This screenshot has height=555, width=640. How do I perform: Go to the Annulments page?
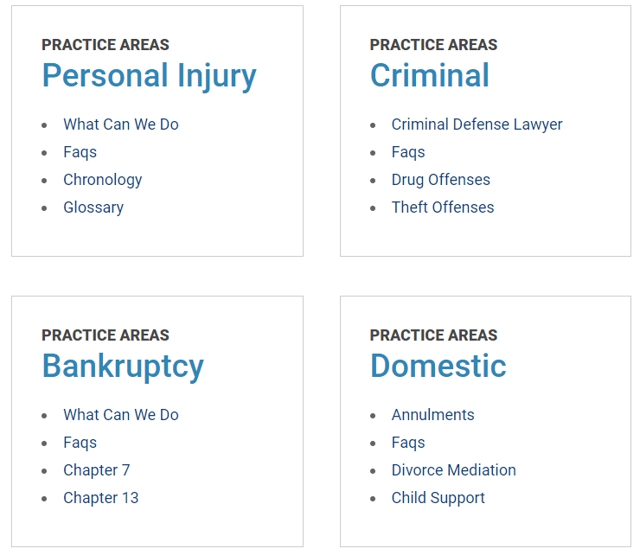tap(433, 415)
